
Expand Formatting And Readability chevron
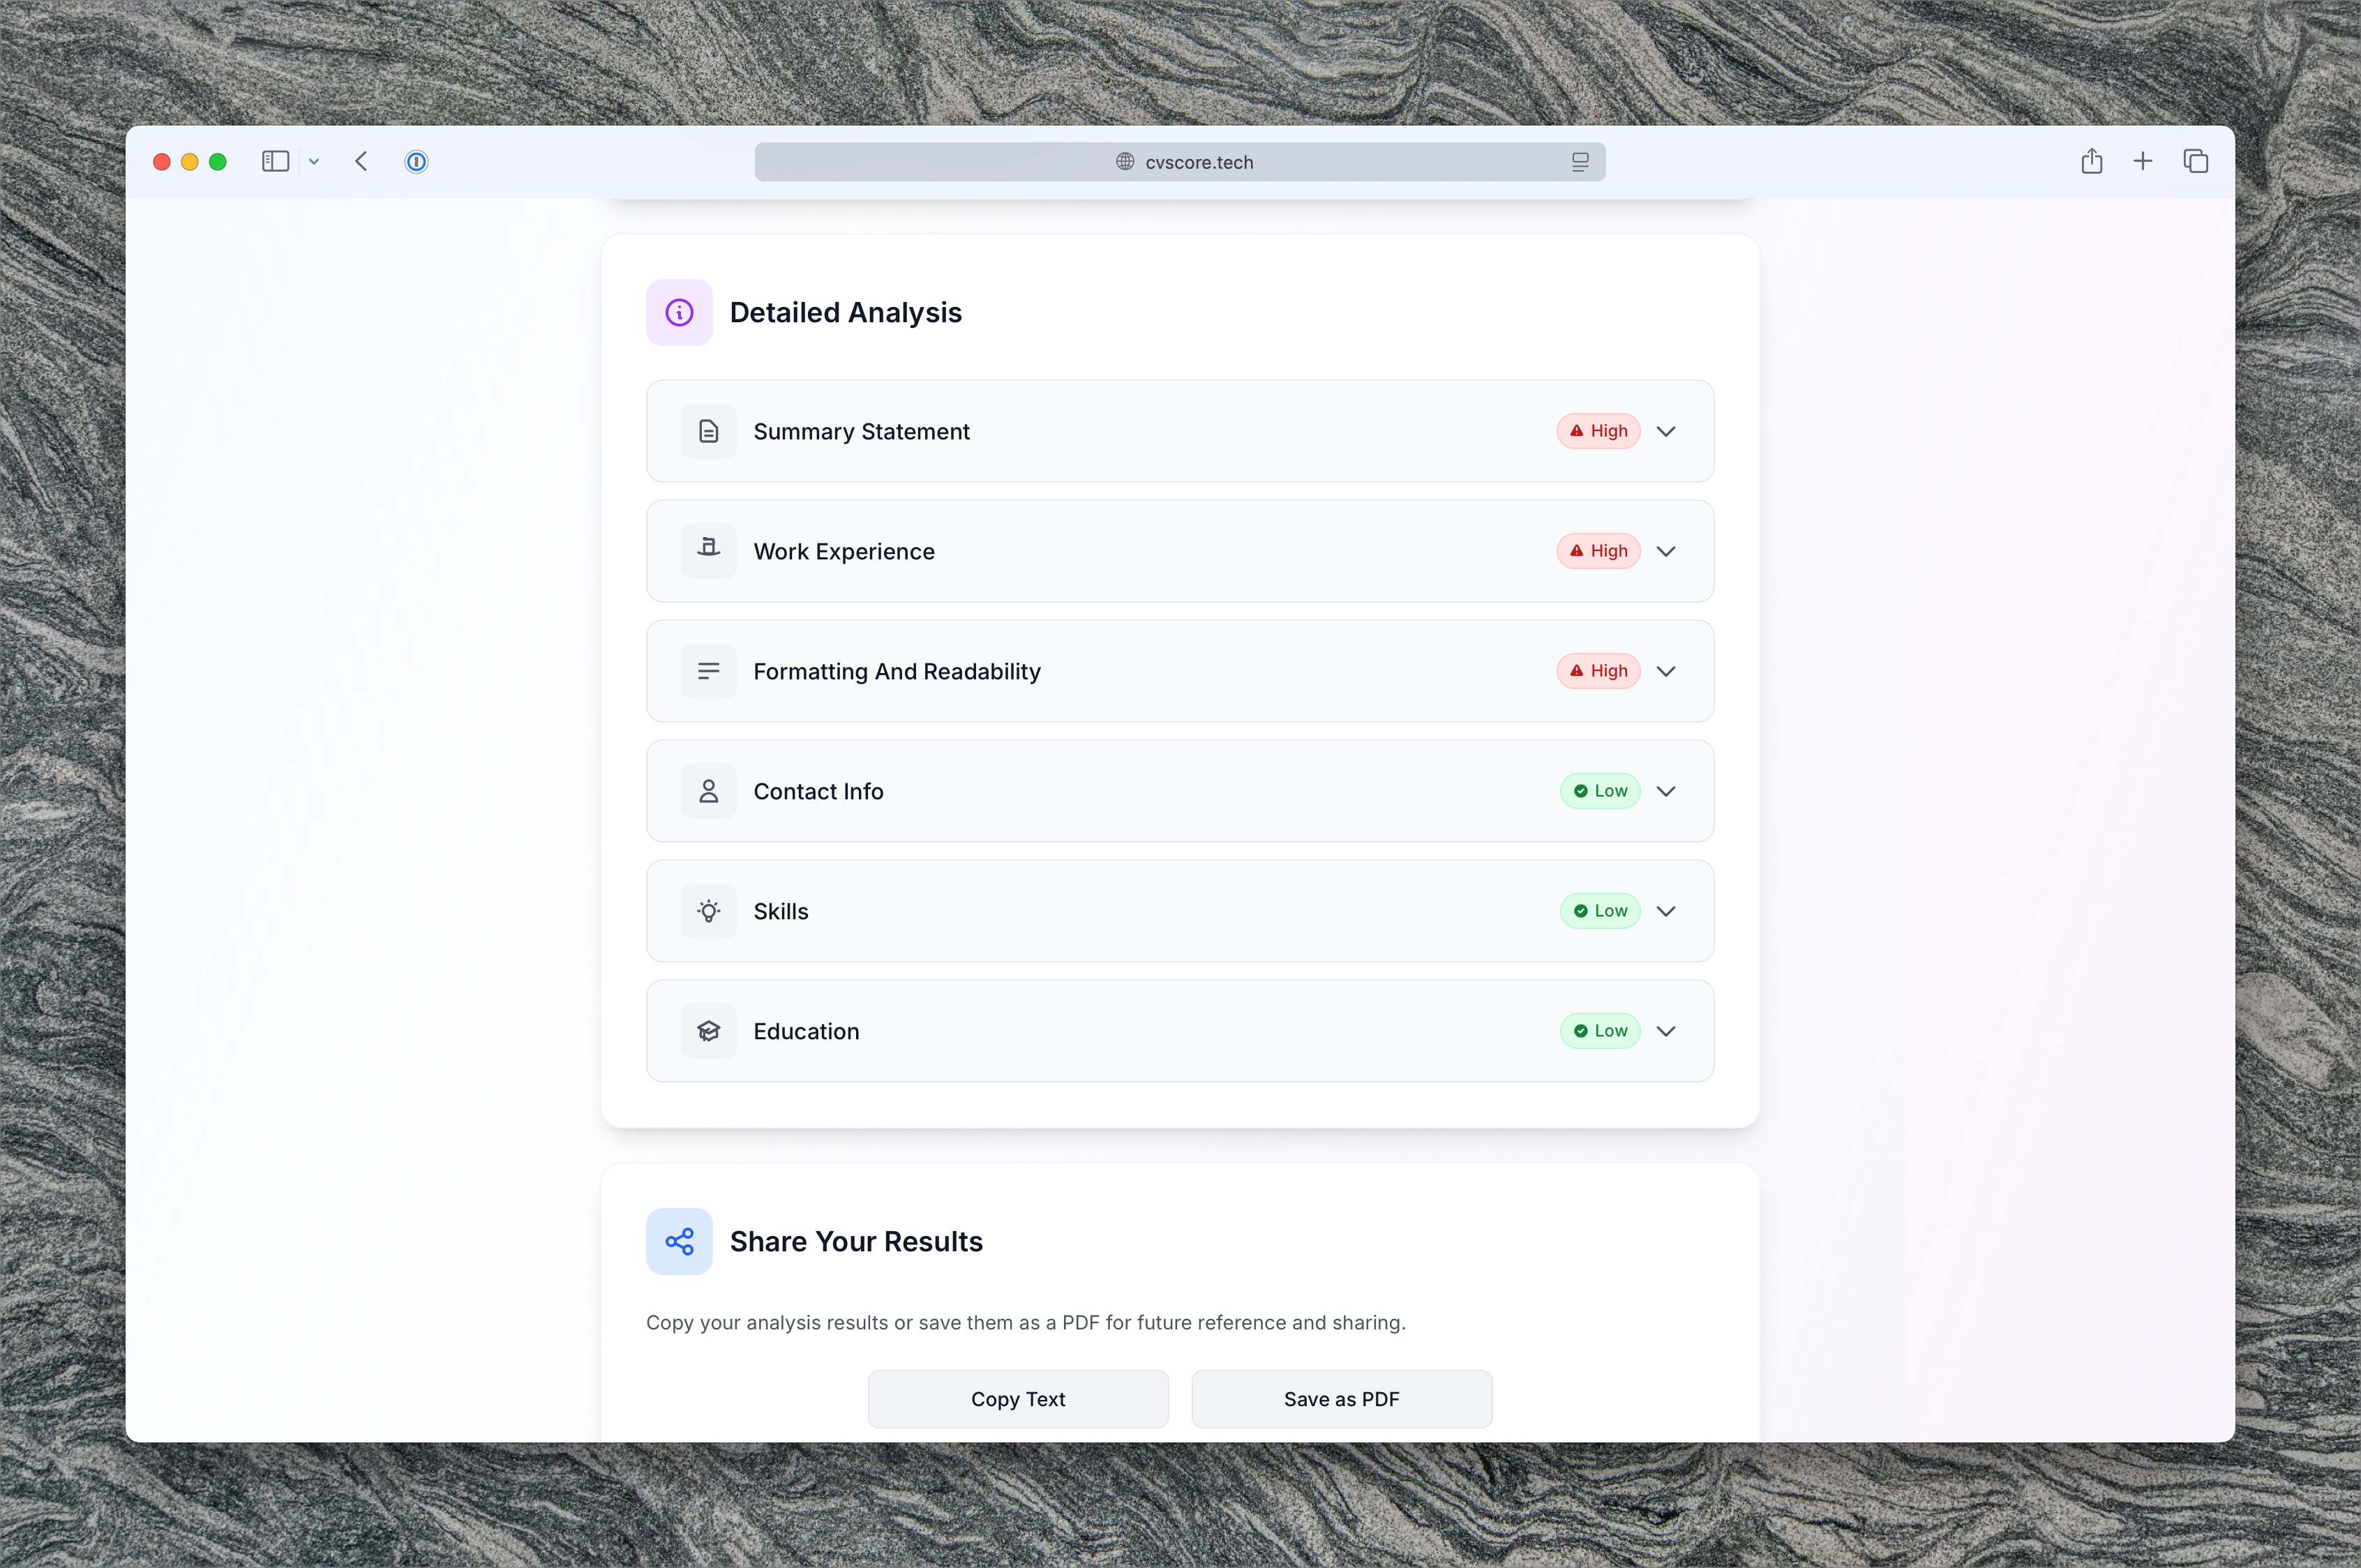(x=1665, y=671)
